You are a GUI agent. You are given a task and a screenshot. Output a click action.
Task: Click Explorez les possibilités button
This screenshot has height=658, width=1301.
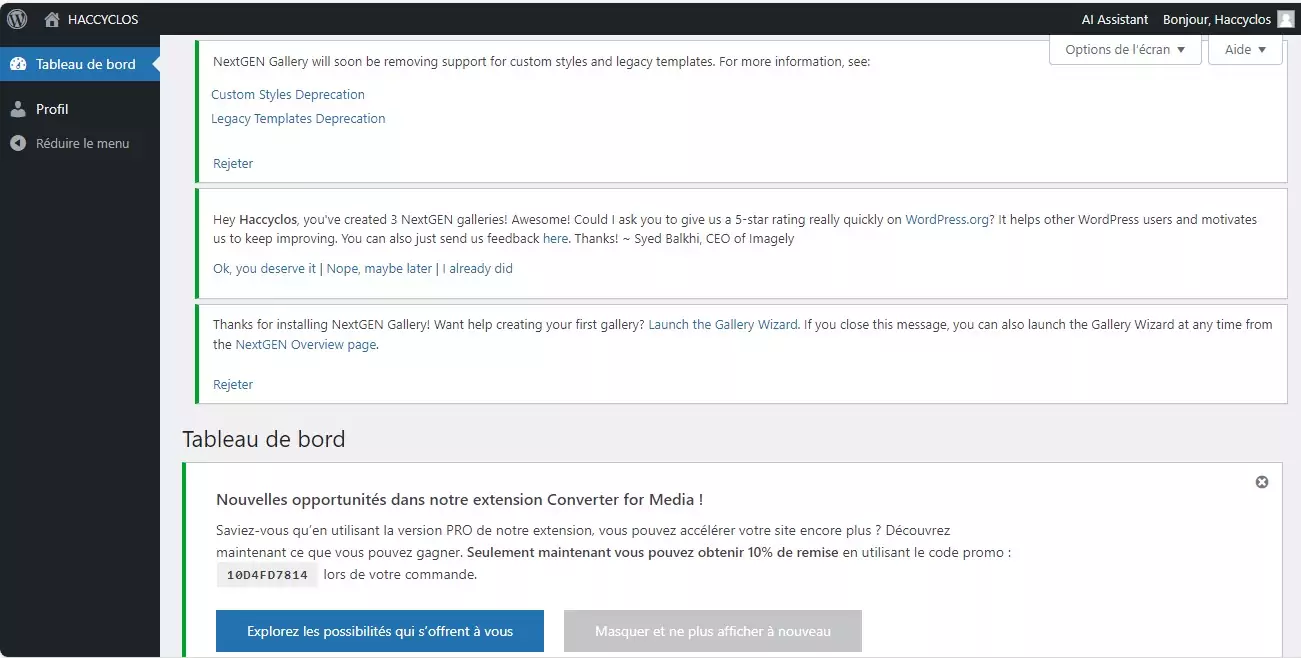point(380,631)
